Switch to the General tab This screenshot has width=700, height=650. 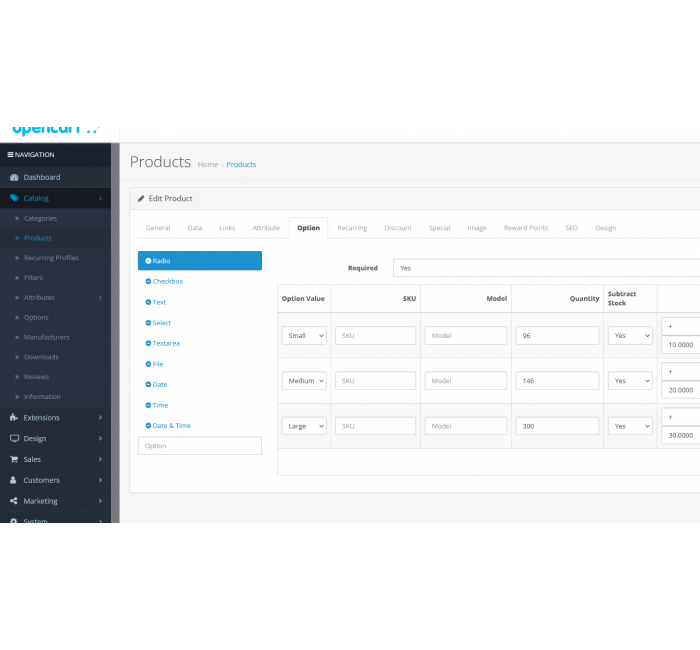[x=158, y=228]
